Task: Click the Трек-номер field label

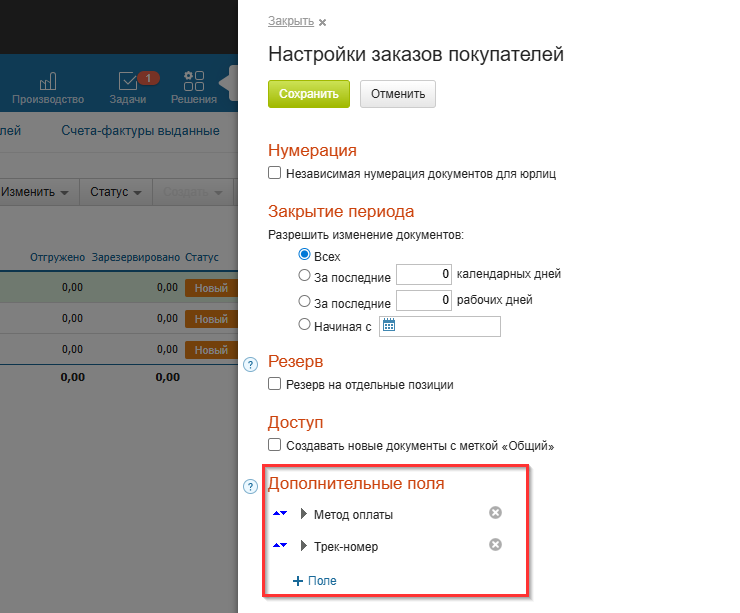Action: click(x=346, y=547)
